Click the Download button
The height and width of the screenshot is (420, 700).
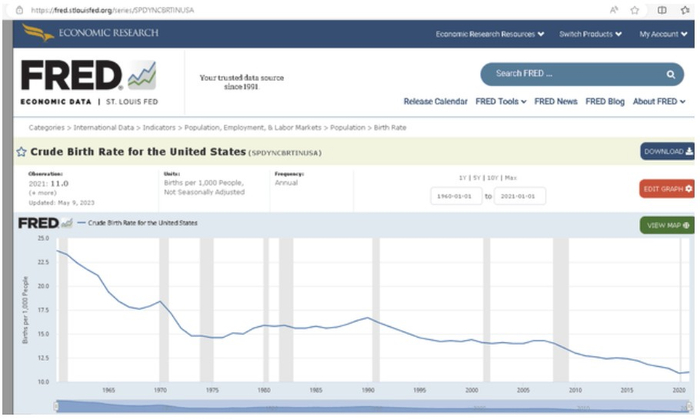click(667, 152)
